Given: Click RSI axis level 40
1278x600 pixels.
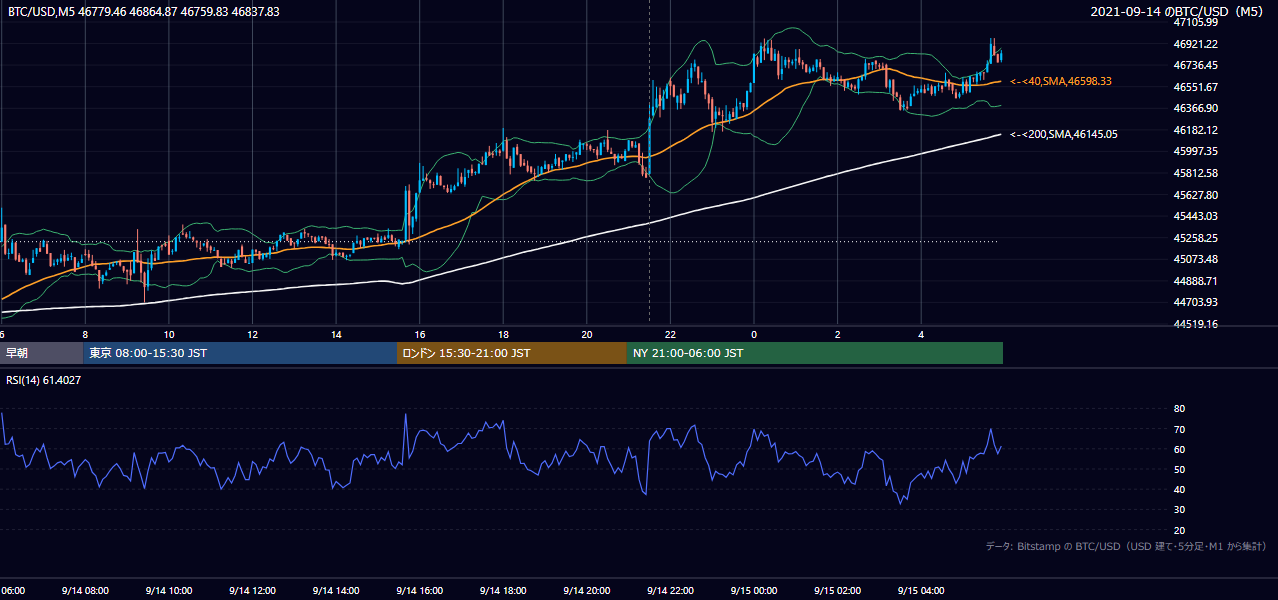Looking at the screenshot, I should [1179, 490].
